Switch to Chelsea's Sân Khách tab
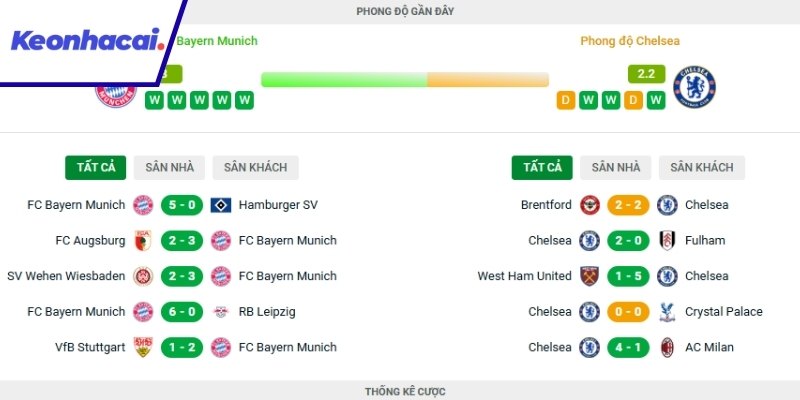 click(702, 168)
